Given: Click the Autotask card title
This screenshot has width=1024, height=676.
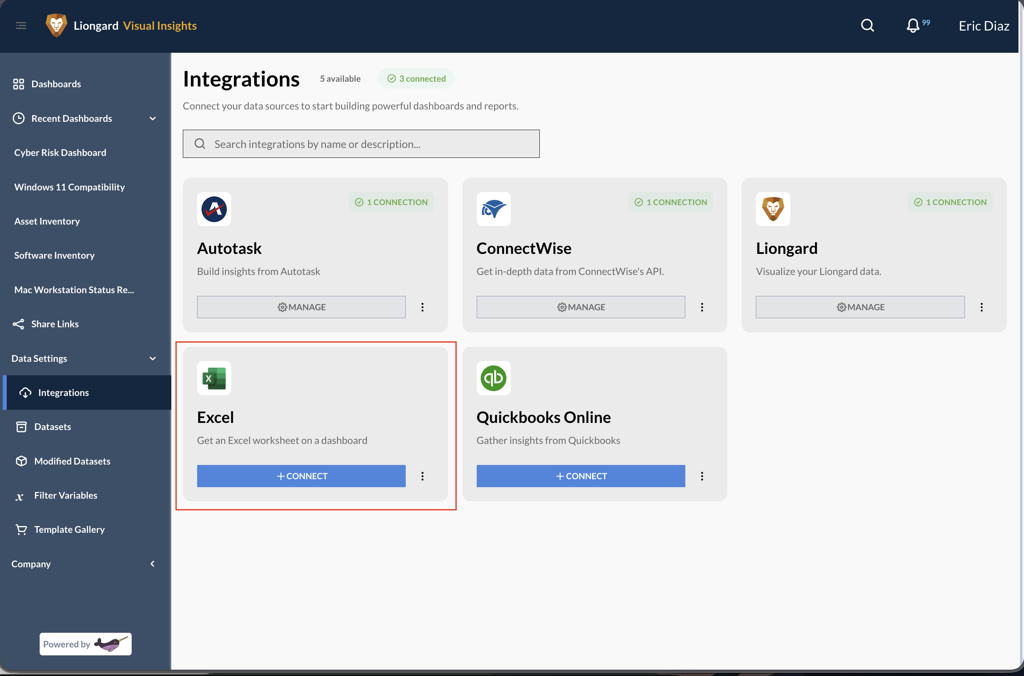Looking at the screenshot, I should coord(229,248).
